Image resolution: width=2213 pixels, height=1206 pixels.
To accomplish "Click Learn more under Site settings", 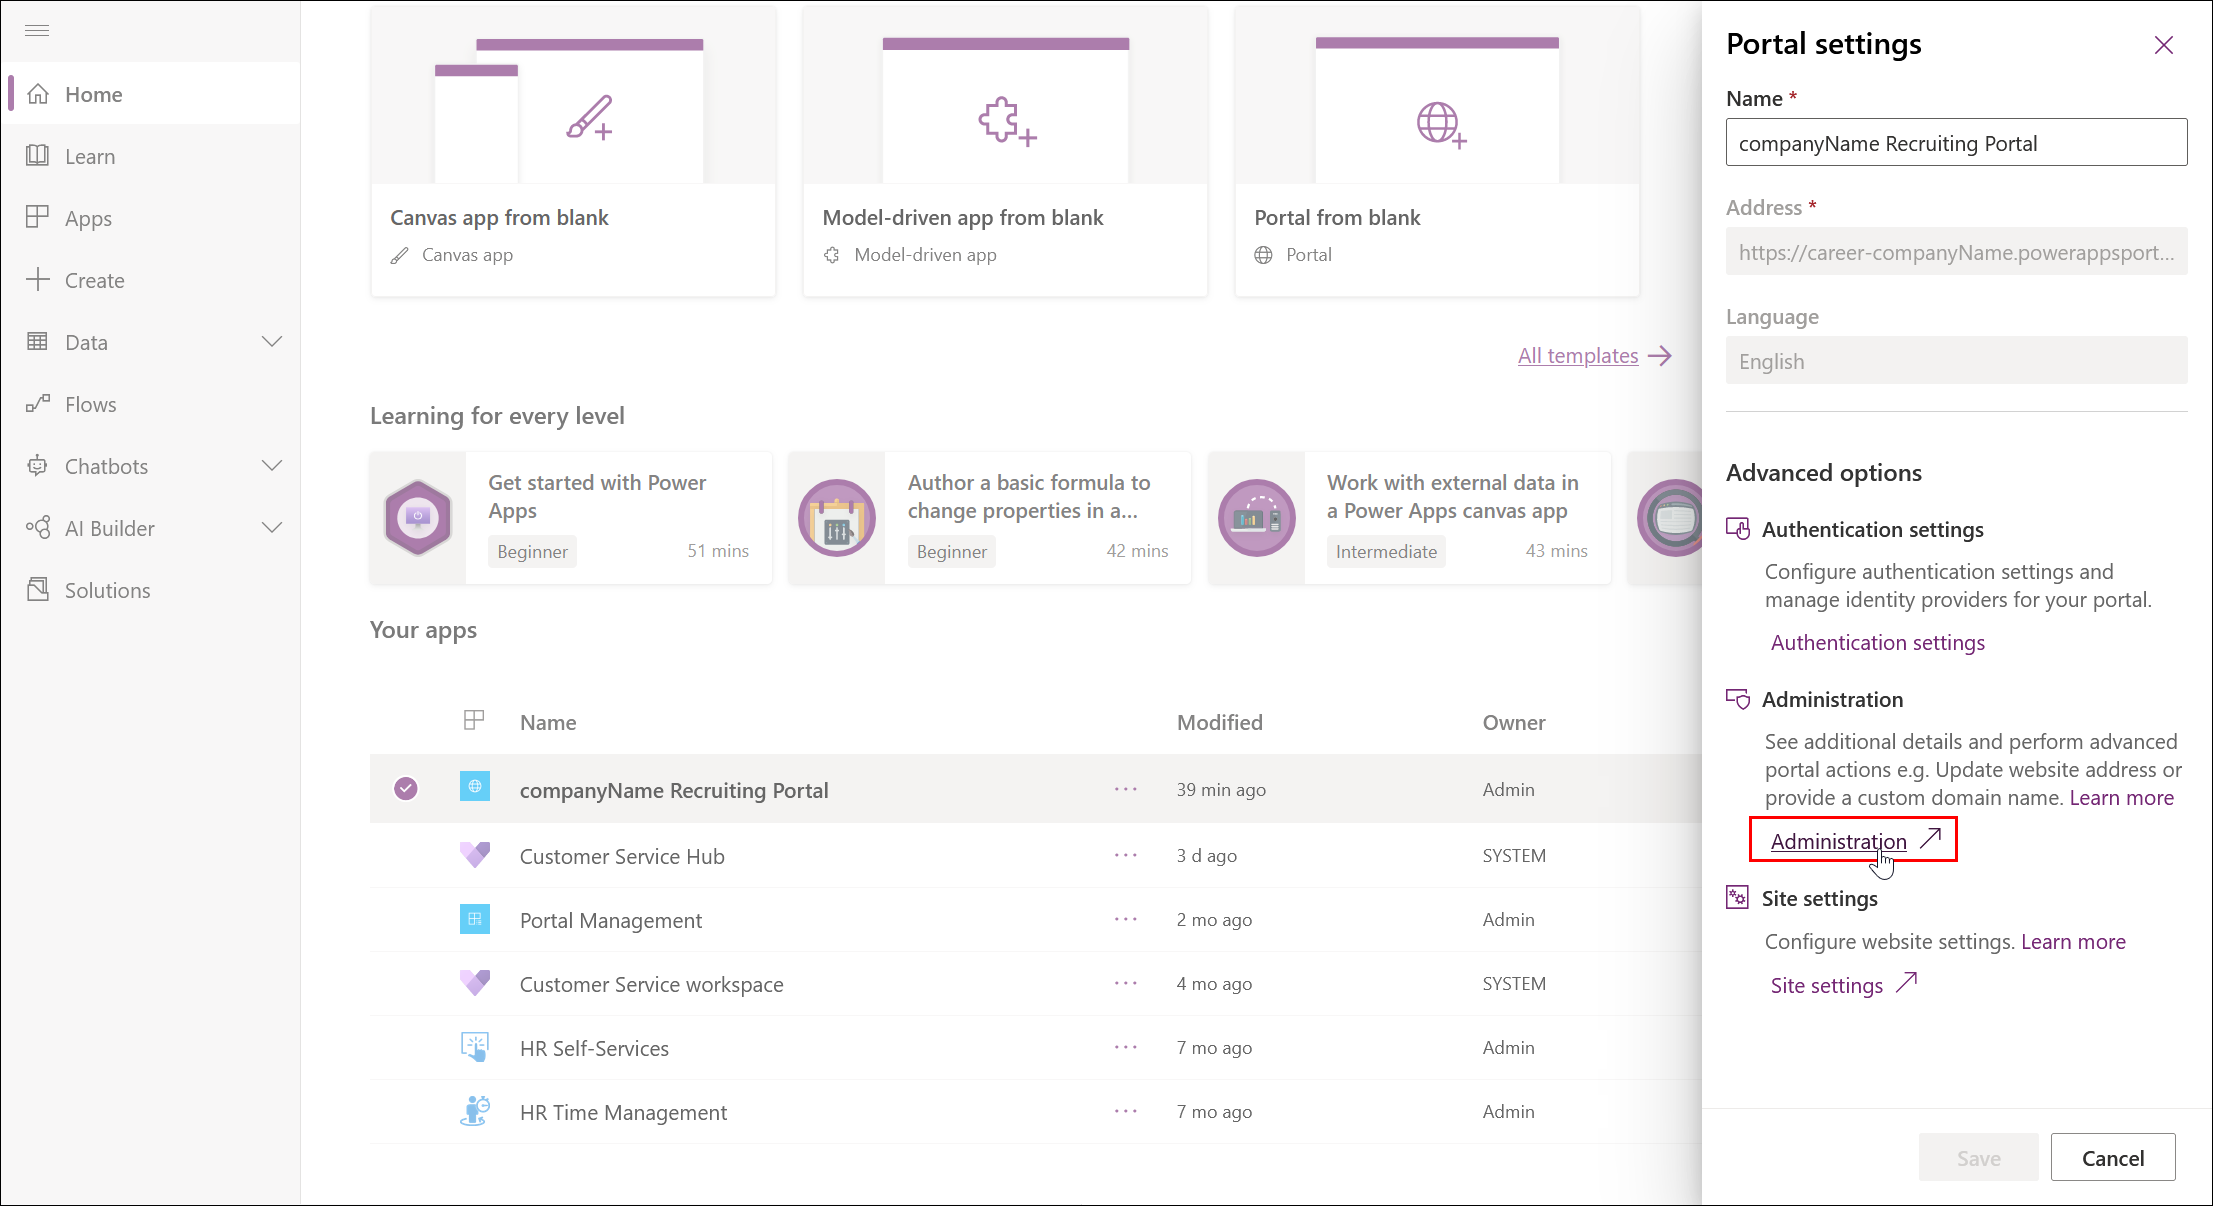I will click(x=2073, y=942).
